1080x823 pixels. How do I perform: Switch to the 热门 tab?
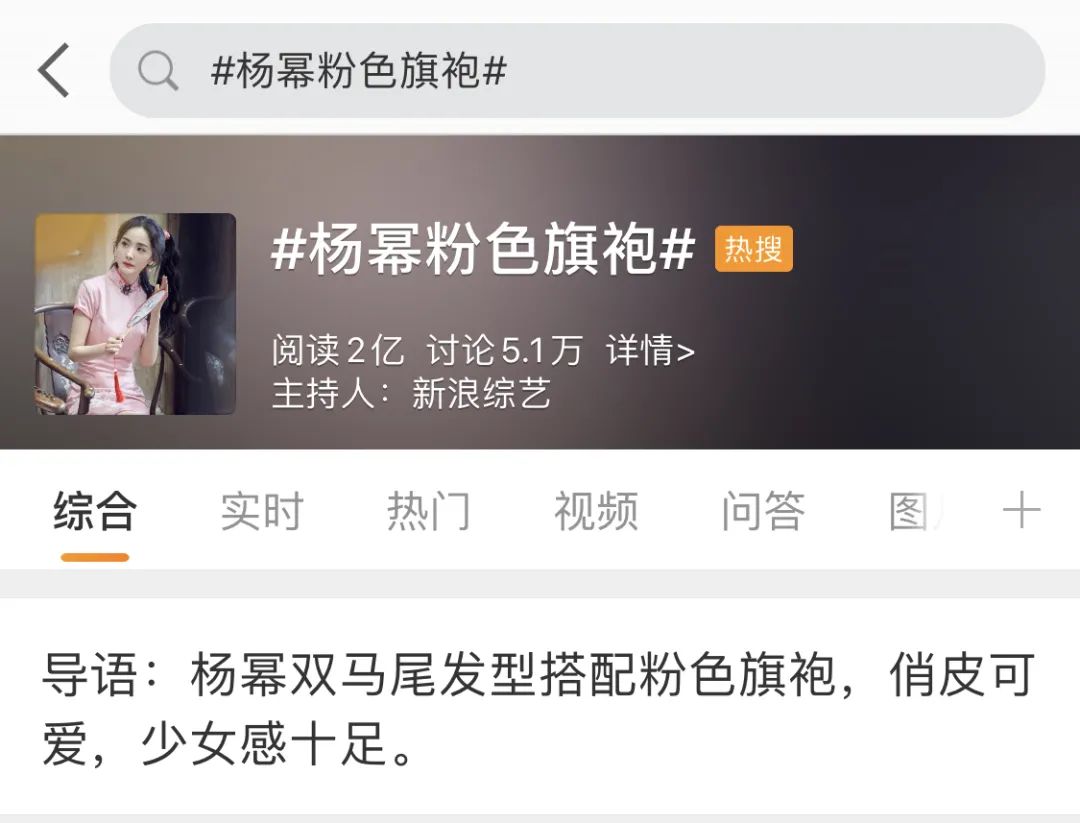point(429,511)
